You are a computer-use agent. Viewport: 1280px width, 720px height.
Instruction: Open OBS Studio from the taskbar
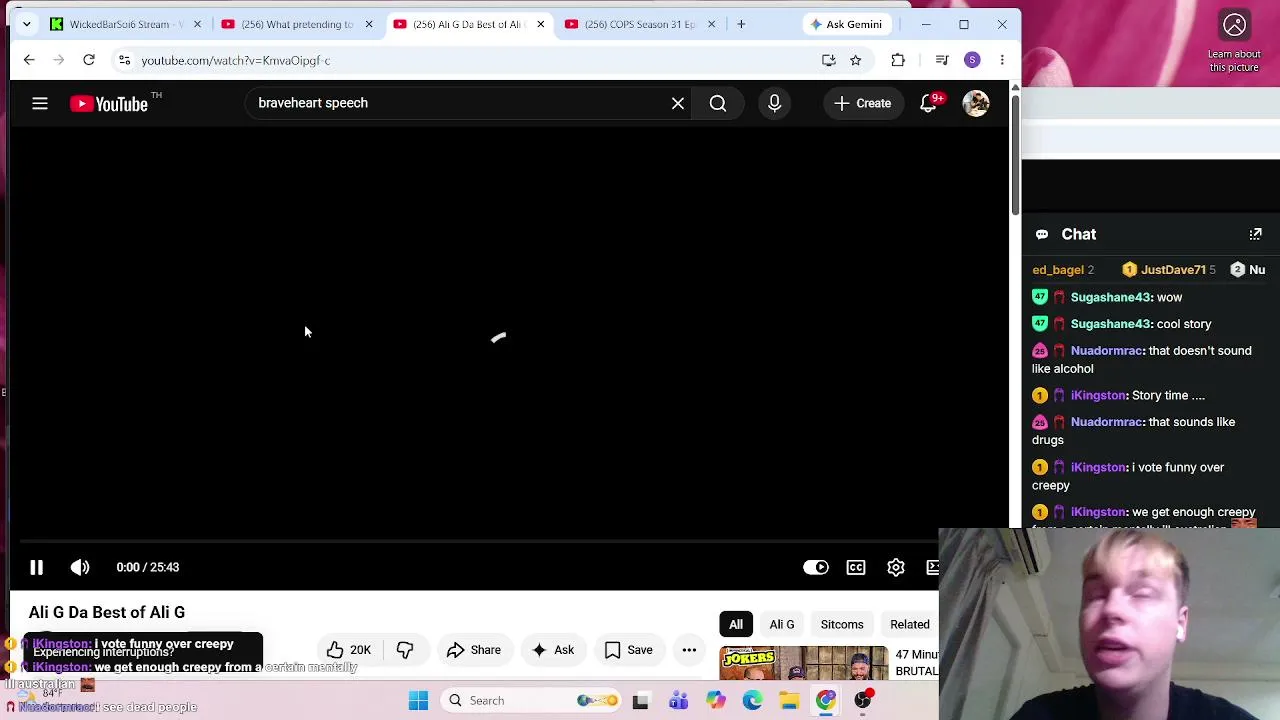pos(863,700)
